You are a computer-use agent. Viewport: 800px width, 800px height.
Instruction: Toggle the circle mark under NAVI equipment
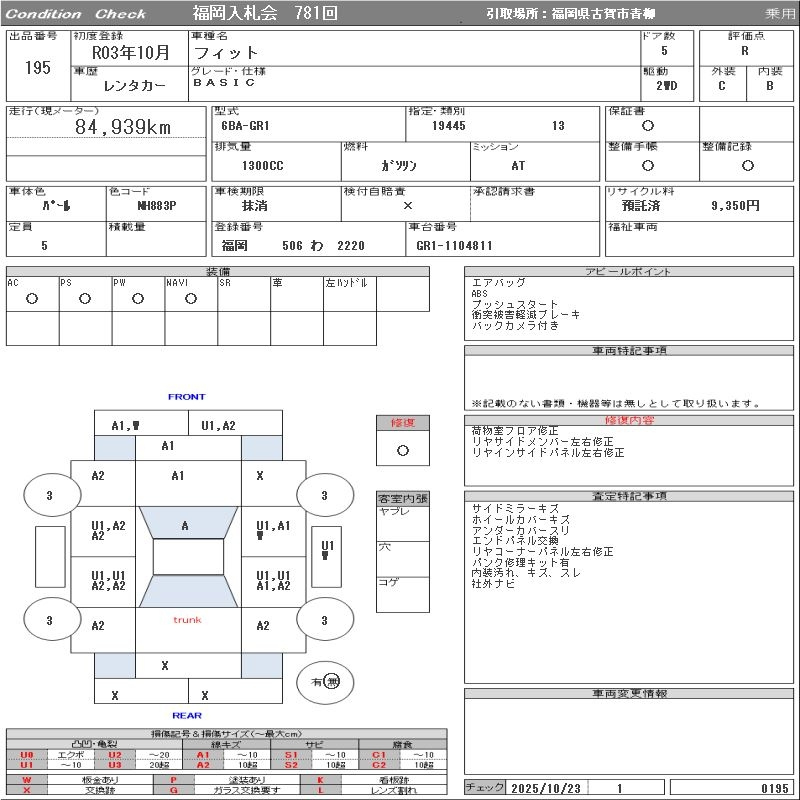point(191,298)
